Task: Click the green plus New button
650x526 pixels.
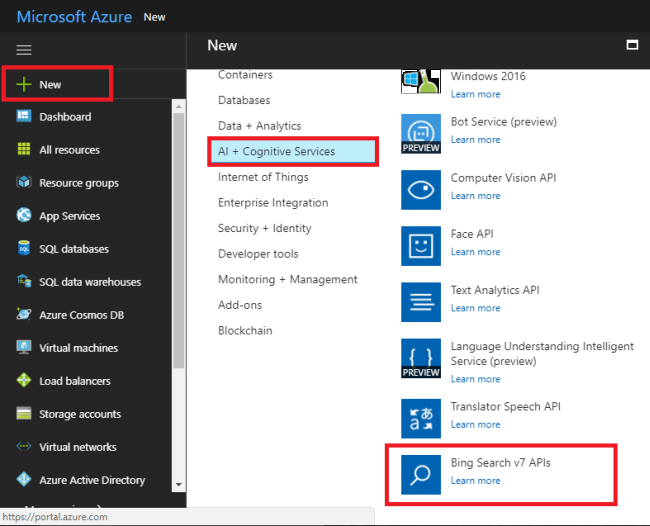Action: [24, 85]
